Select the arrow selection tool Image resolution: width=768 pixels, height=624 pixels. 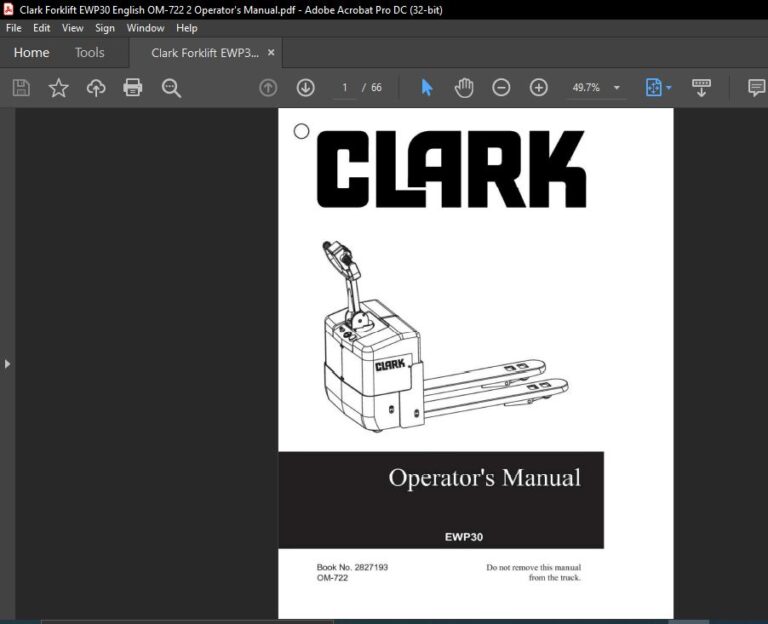pyautogui.click(x=427, y=88)
